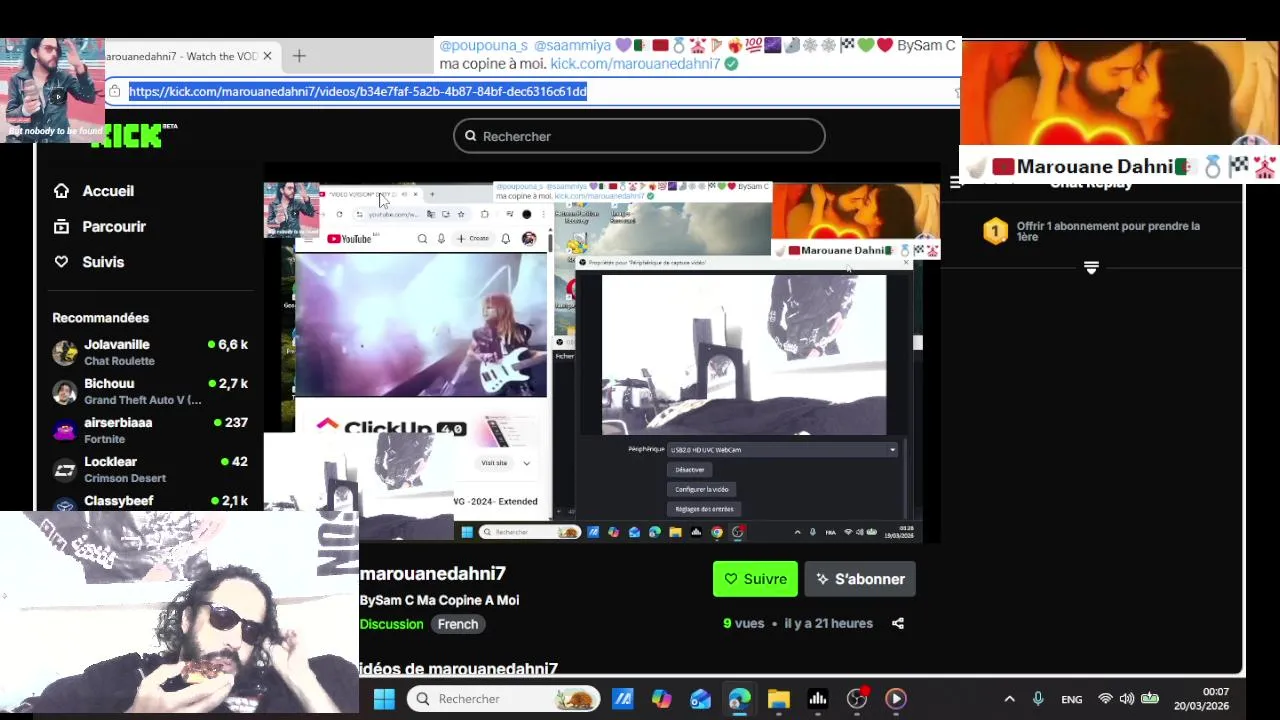Image resolution: width=1280 pixels, height=720 pixels.
Task: Close the Watch the VOD browser tab
Action: pos(267,56)
